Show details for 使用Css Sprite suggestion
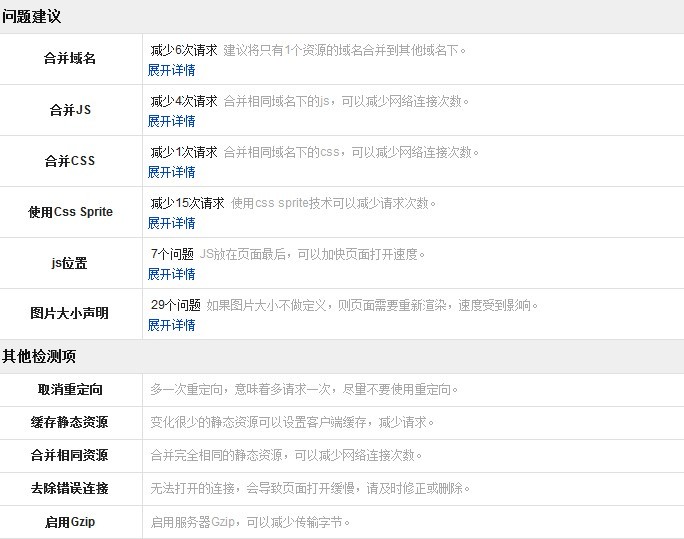This screenshot has height=539, width=684. 171,223
